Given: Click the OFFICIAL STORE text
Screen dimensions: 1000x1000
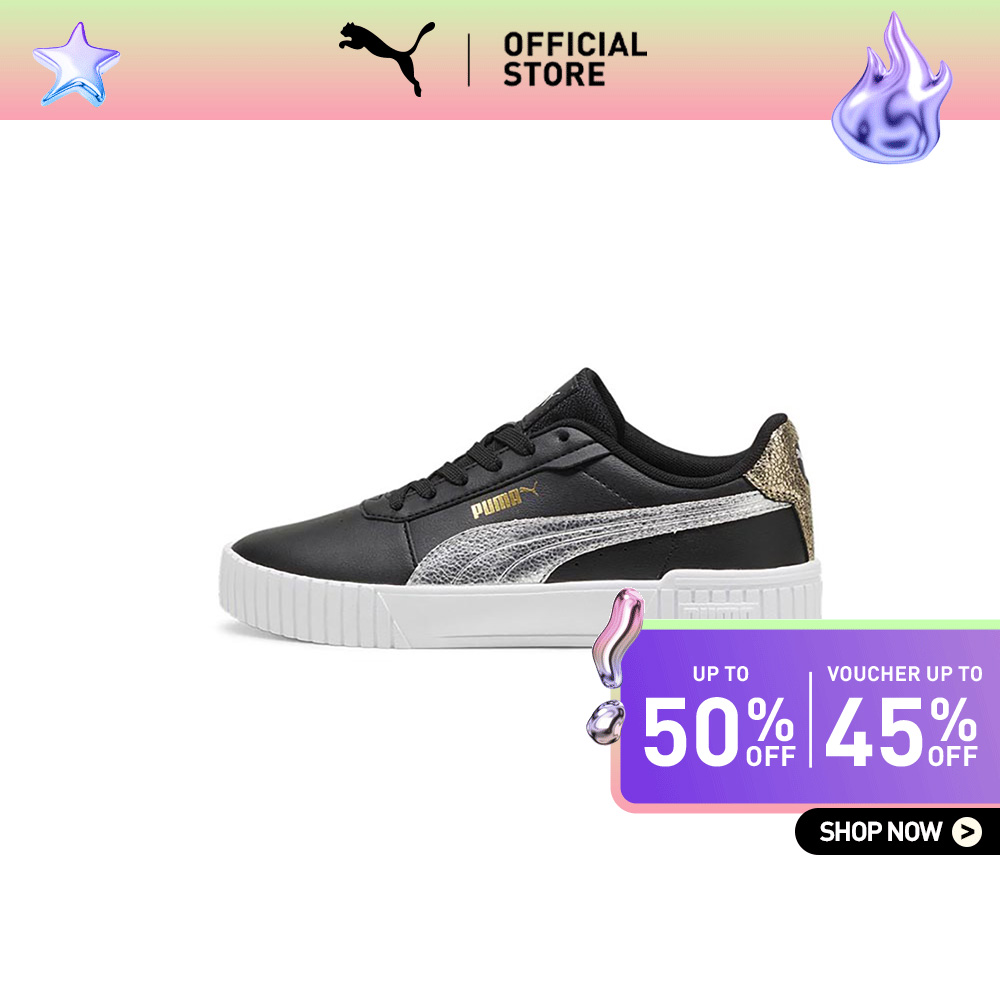Looking at the screenshot, I should [575, 60].
